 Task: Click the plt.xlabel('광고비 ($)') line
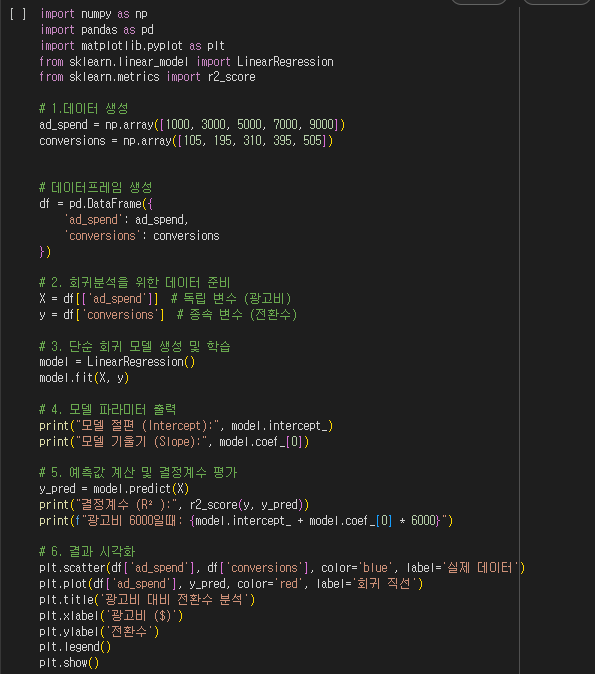click(x=111, y=616)
